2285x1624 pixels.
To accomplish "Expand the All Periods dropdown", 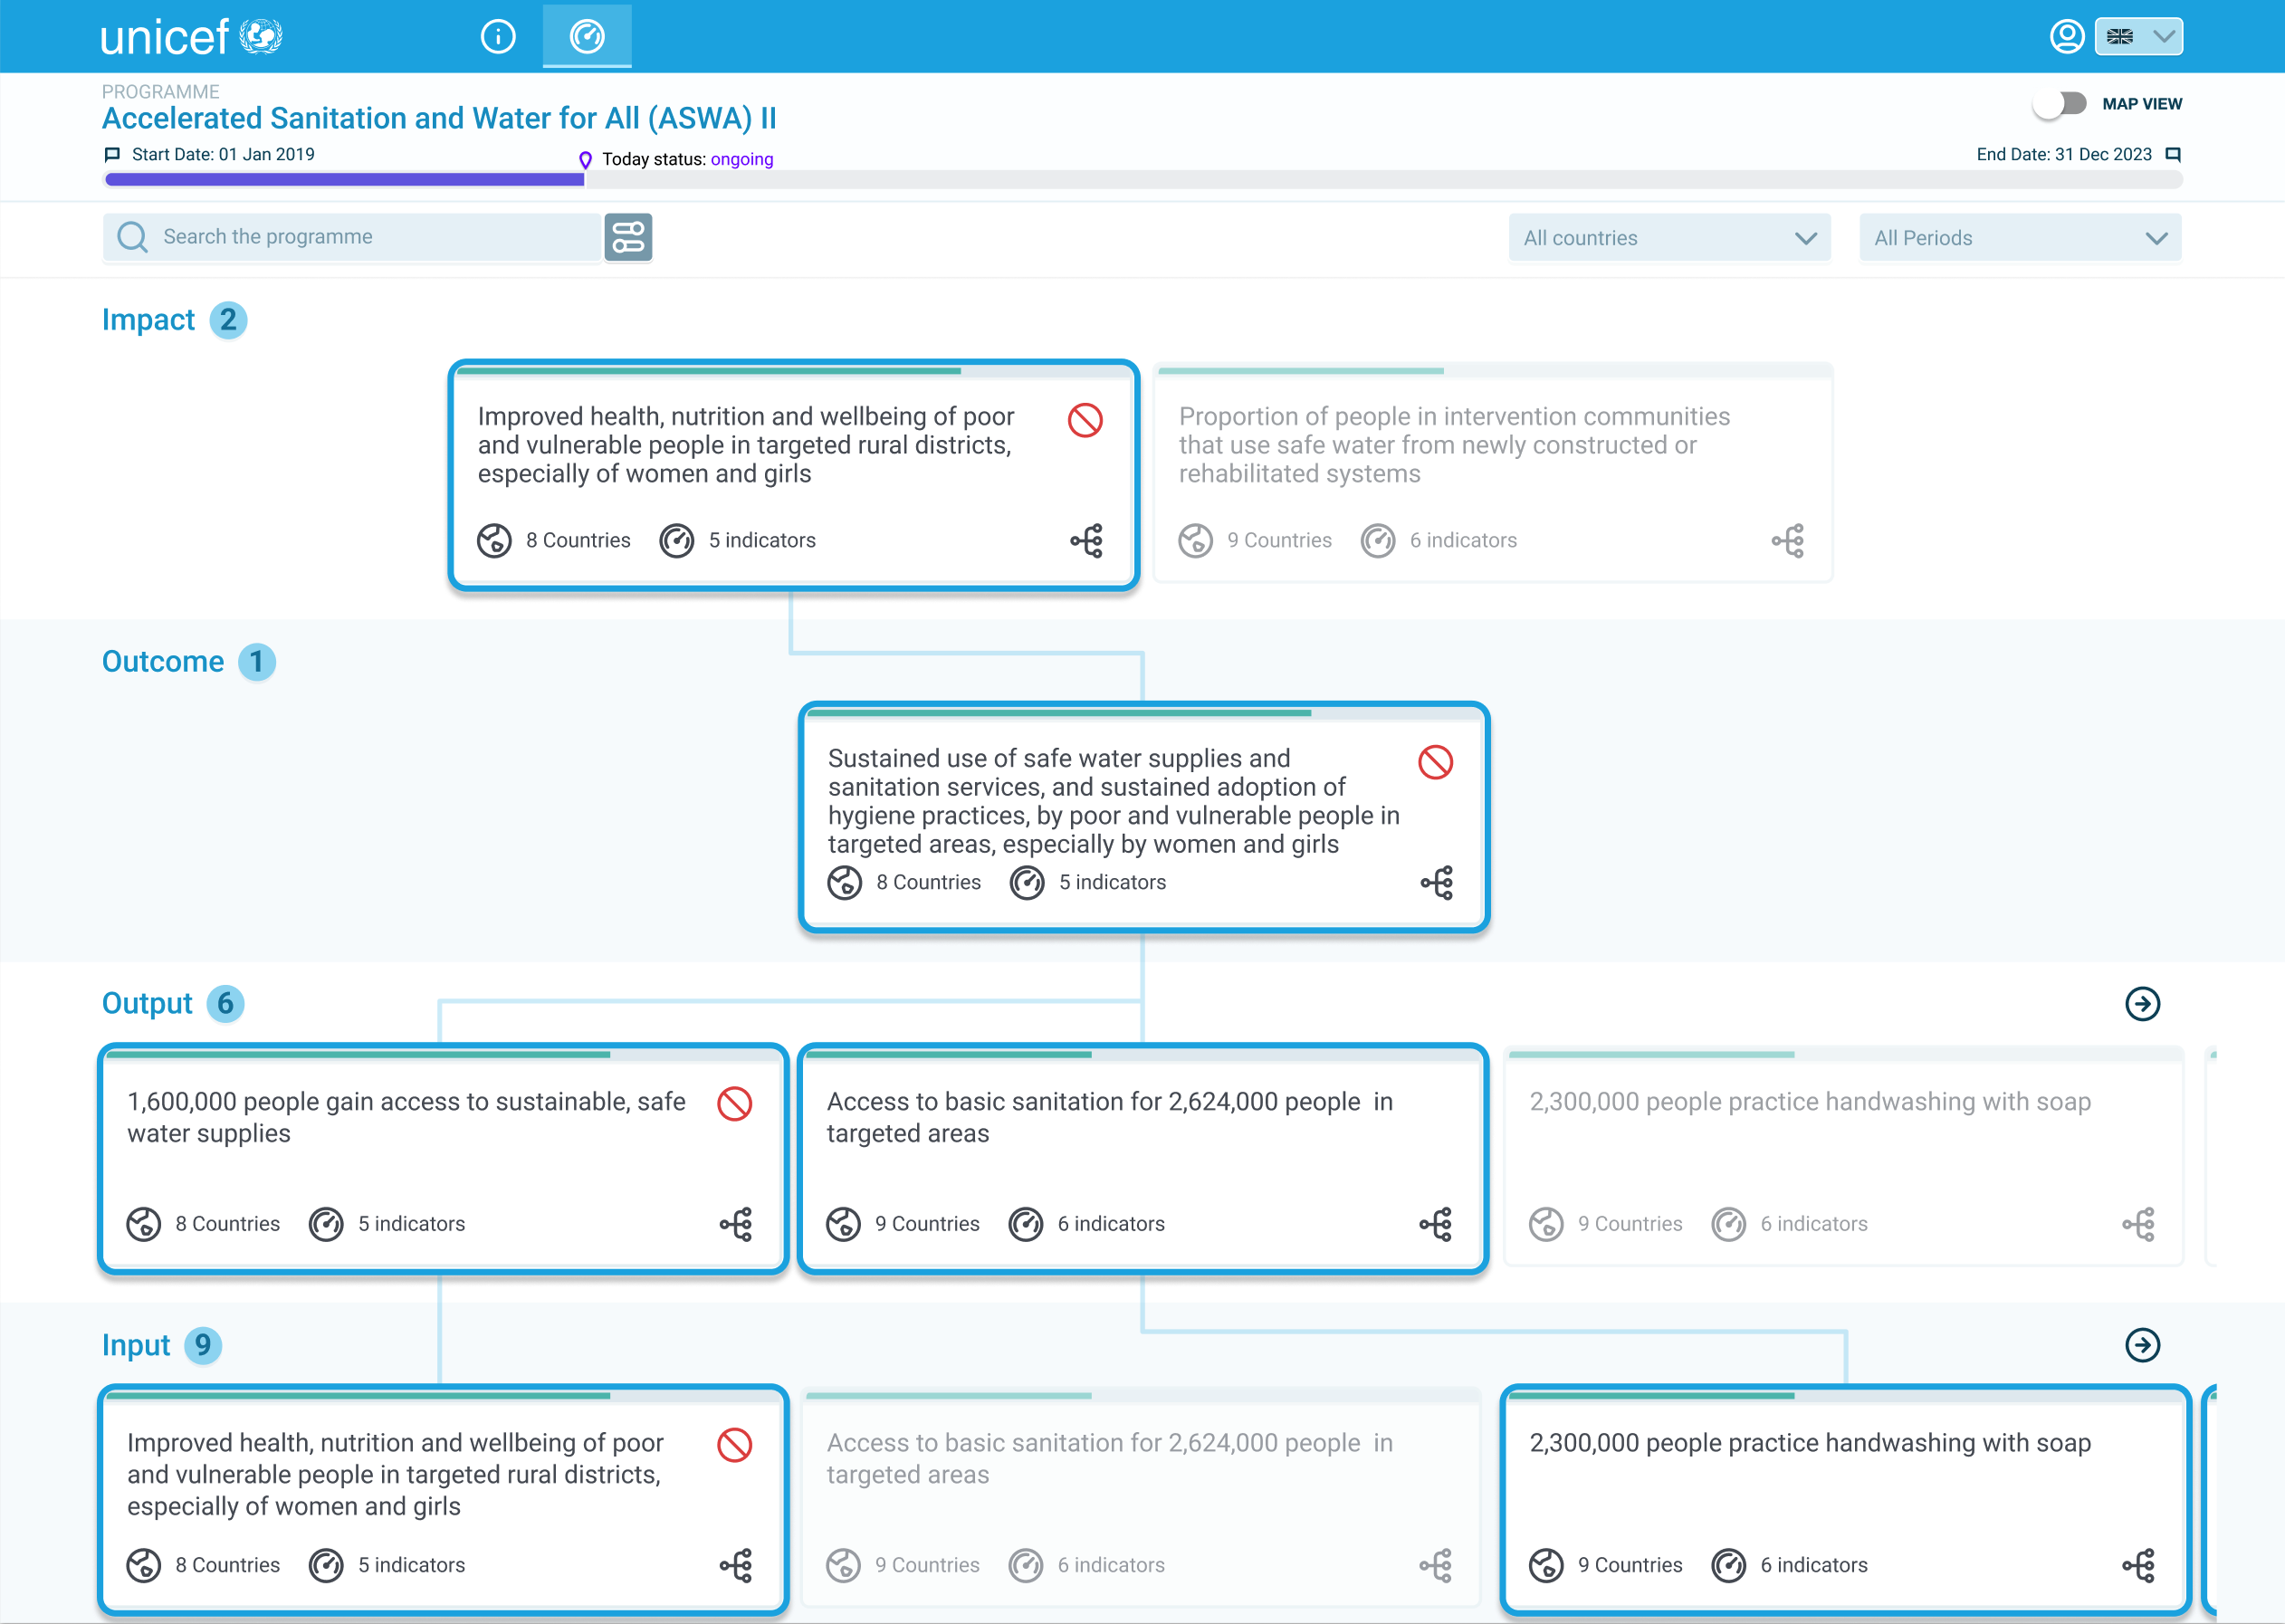I will point(2020,238).
